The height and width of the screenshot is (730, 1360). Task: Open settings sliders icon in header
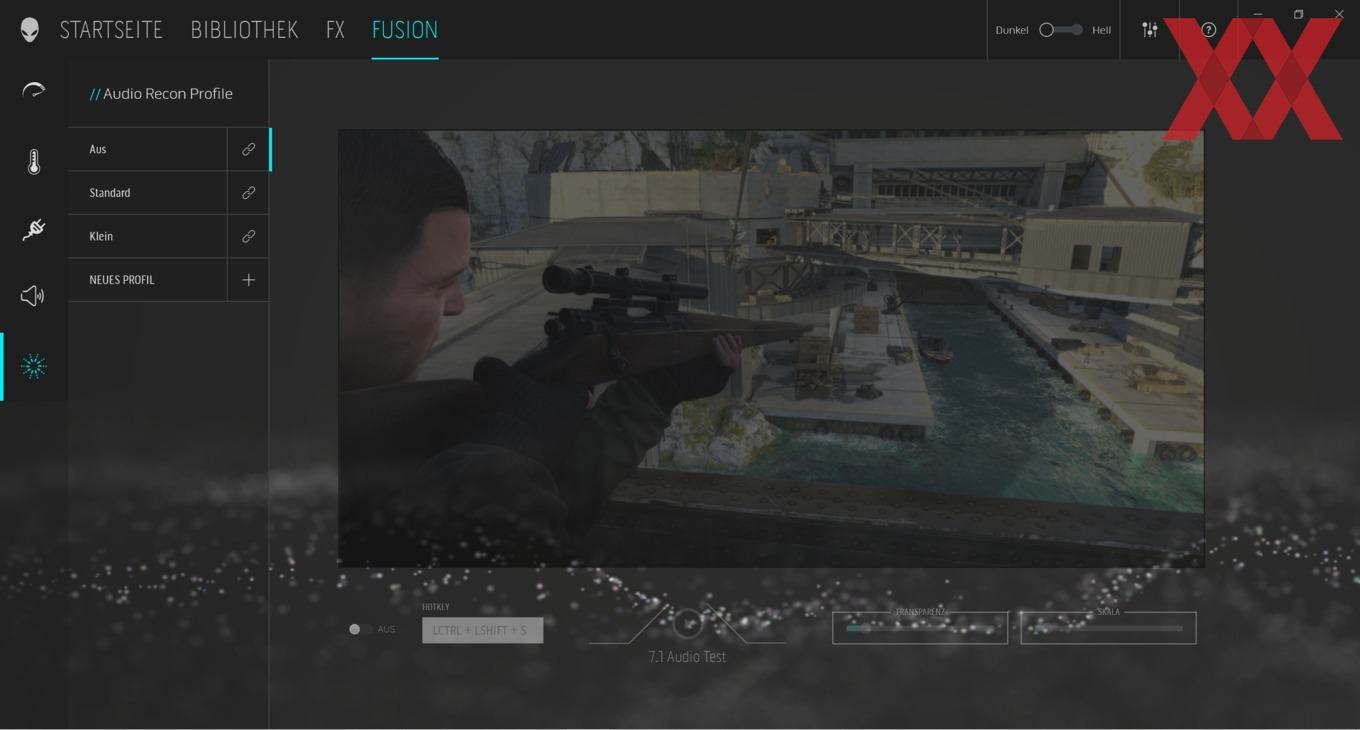[1150, 30]
